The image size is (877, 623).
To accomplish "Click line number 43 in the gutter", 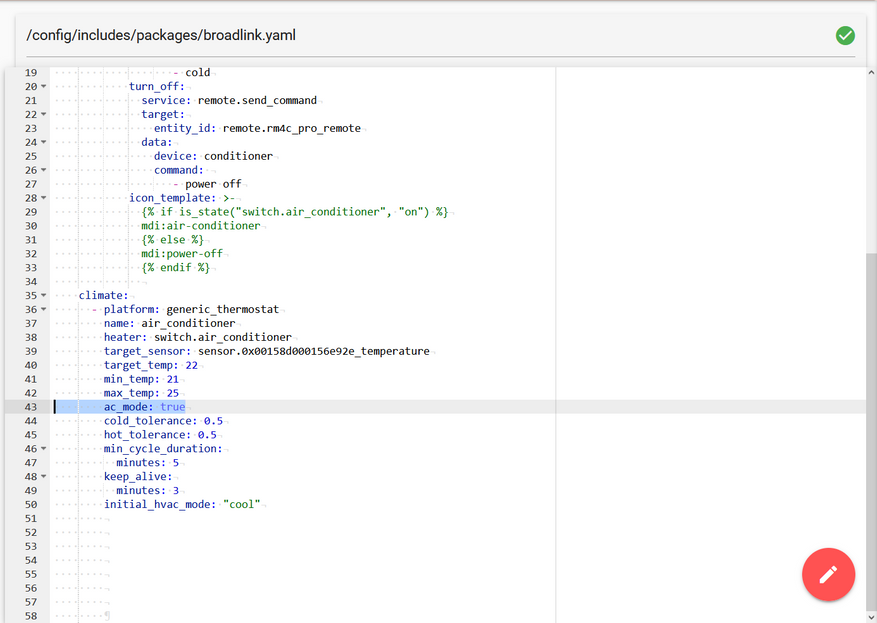I will pos(31,407).
